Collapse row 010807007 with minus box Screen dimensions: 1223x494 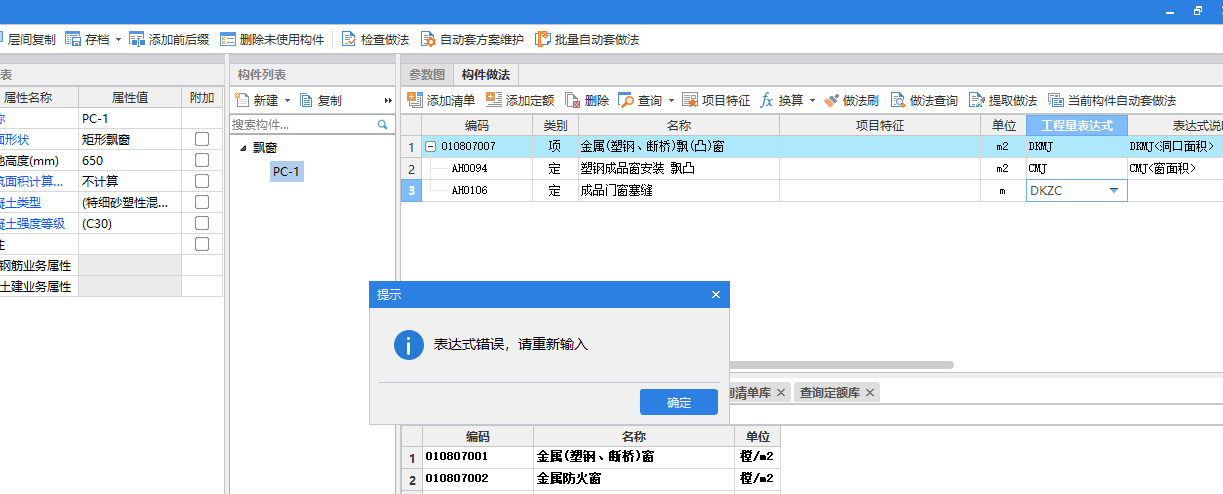point(431,146)
